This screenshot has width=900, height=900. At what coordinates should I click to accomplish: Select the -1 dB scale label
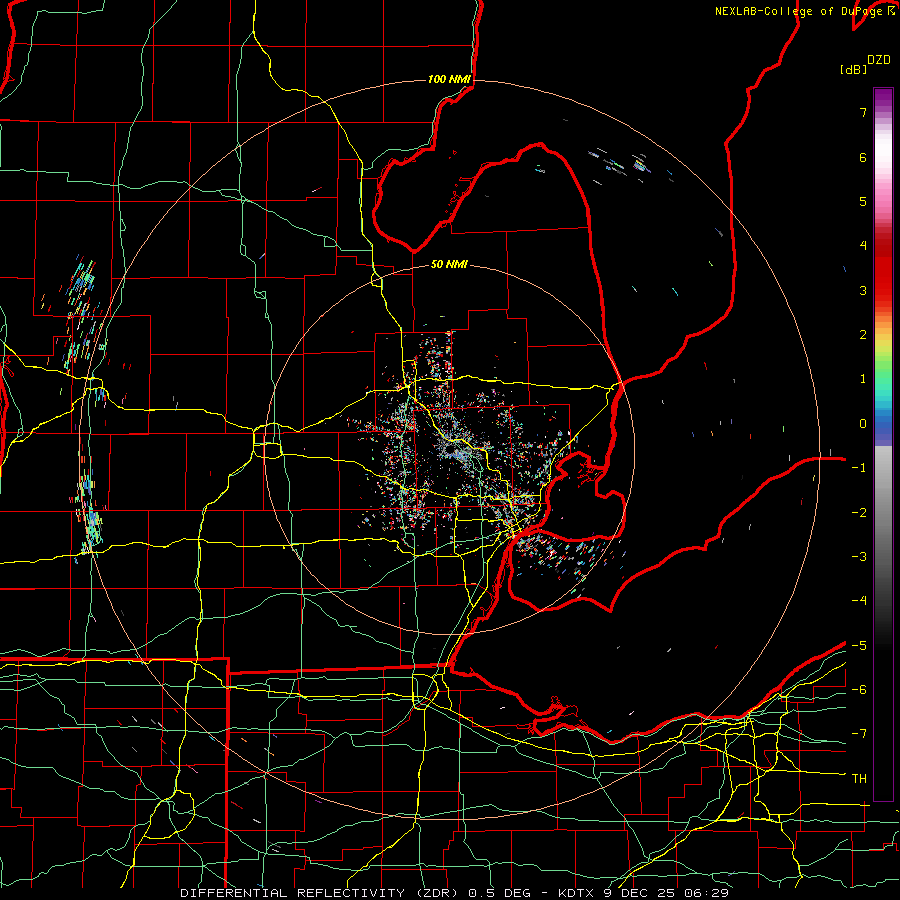859,468
